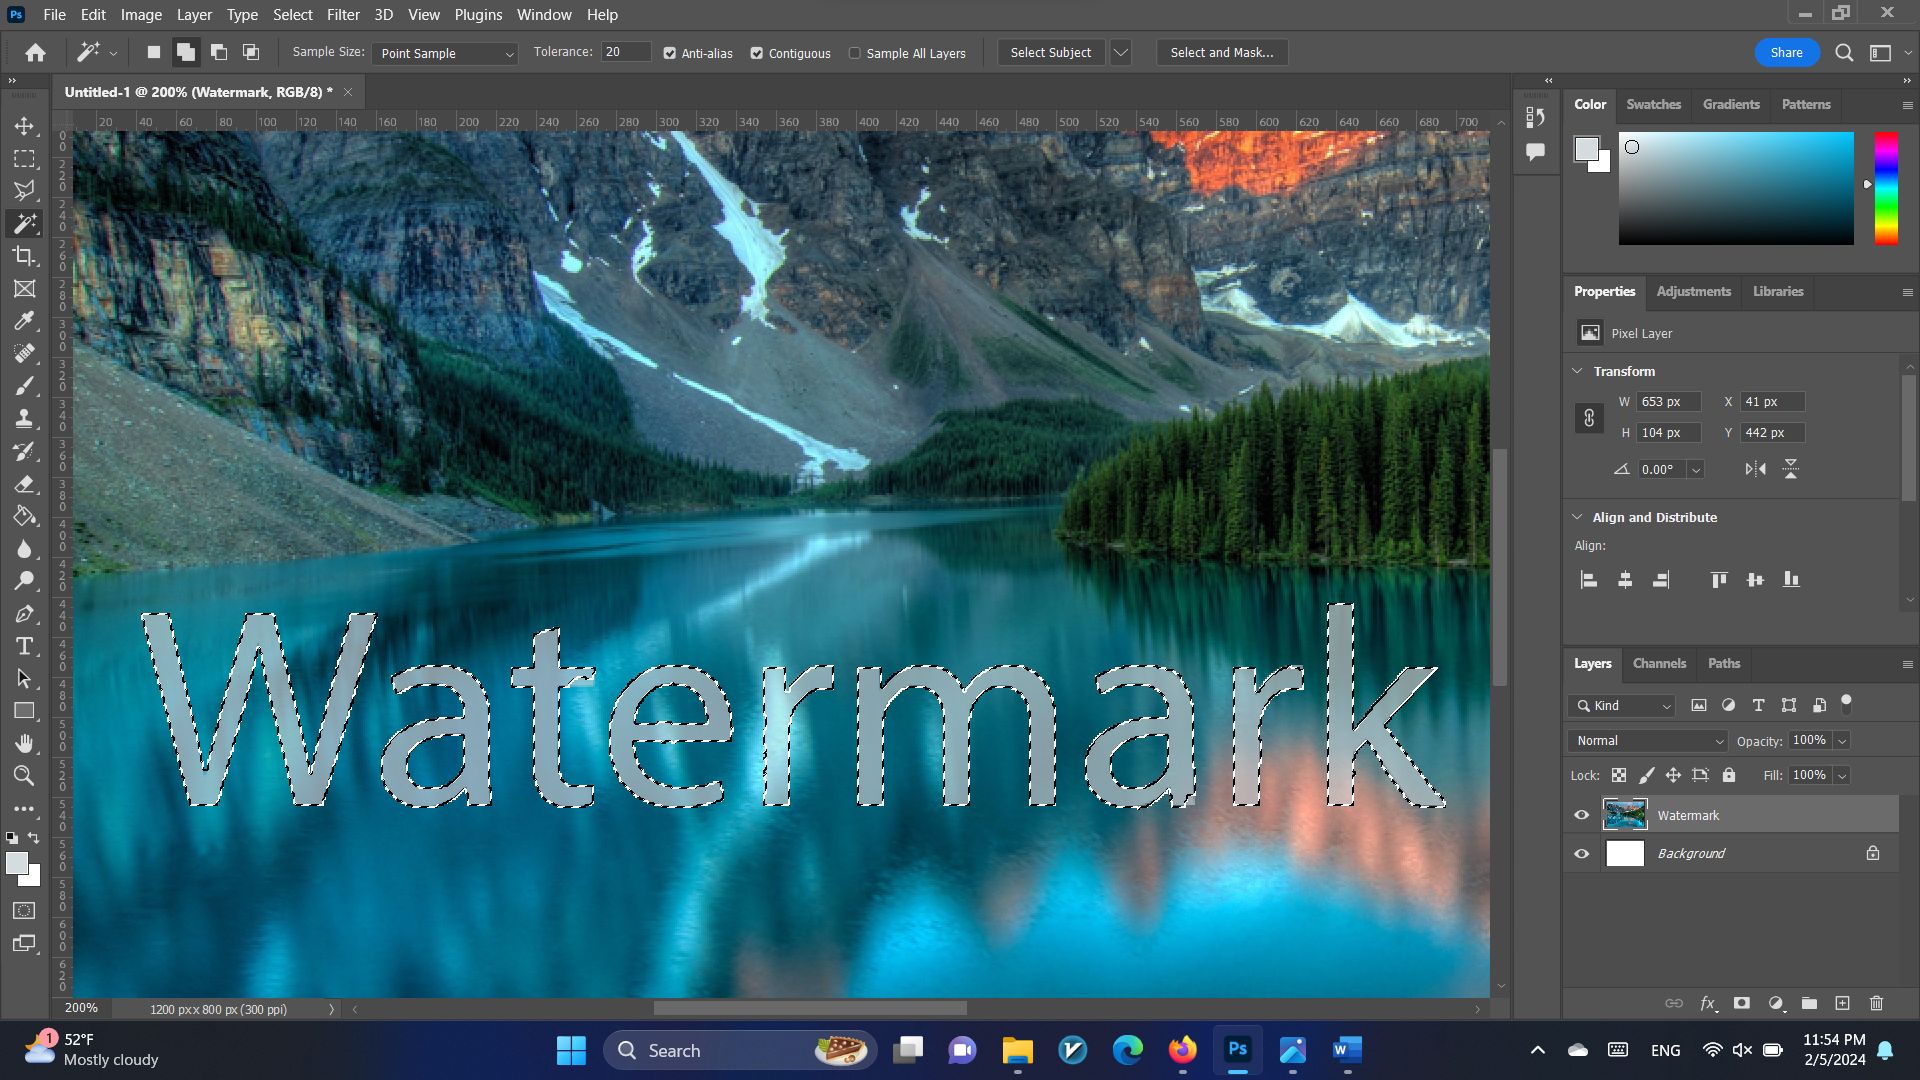Image resolution: width=1920 pixels, height=1080 pixels.
Task: Disable the Anti-alias checkbox
Action: tap(670, 53)
